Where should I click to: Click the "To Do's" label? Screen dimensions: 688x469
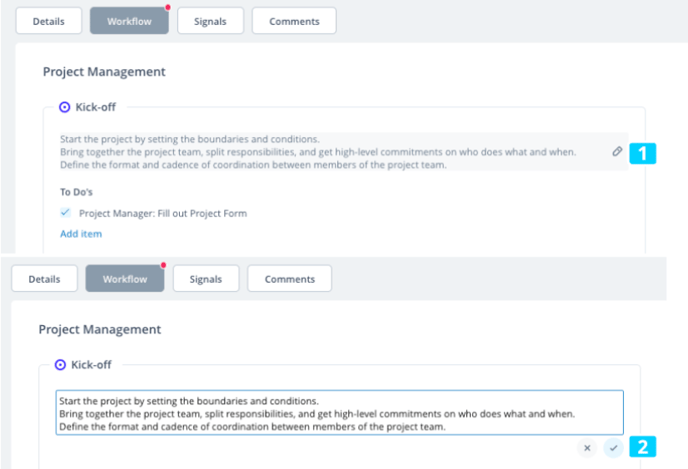76,192
